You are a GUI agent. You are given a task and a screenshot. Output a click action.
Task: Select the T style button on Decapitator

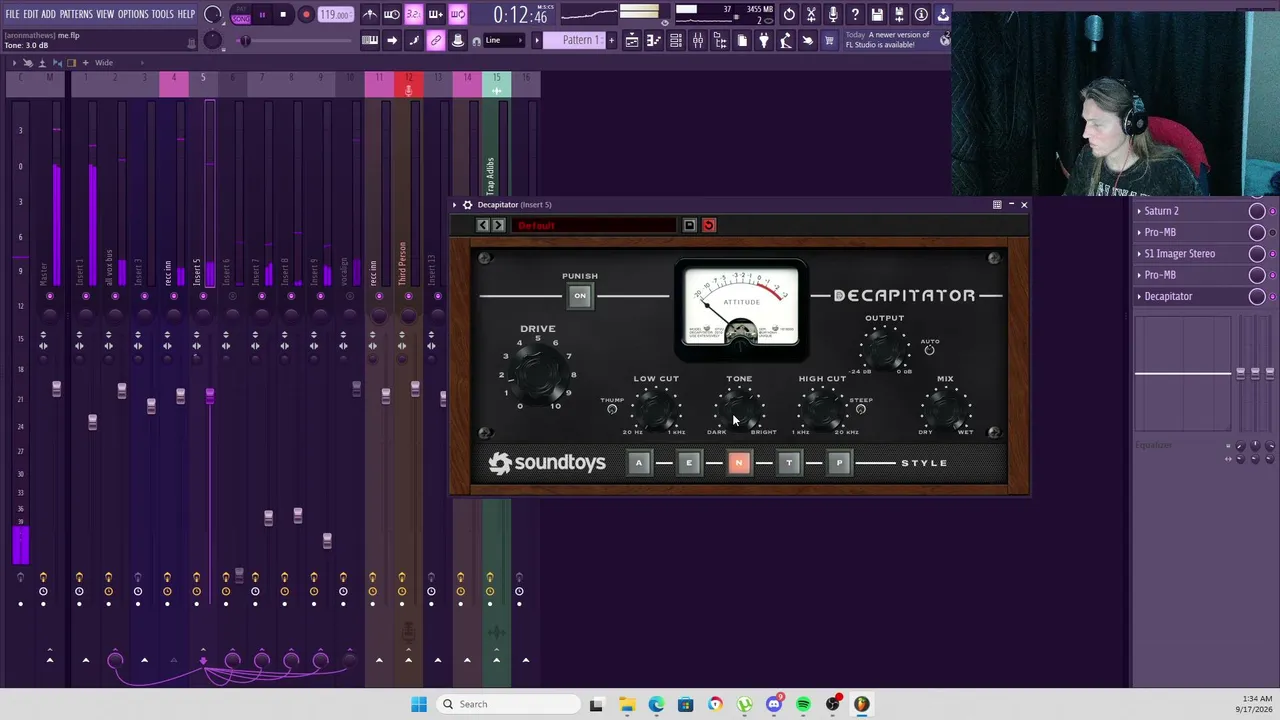(x=789, y=462)
